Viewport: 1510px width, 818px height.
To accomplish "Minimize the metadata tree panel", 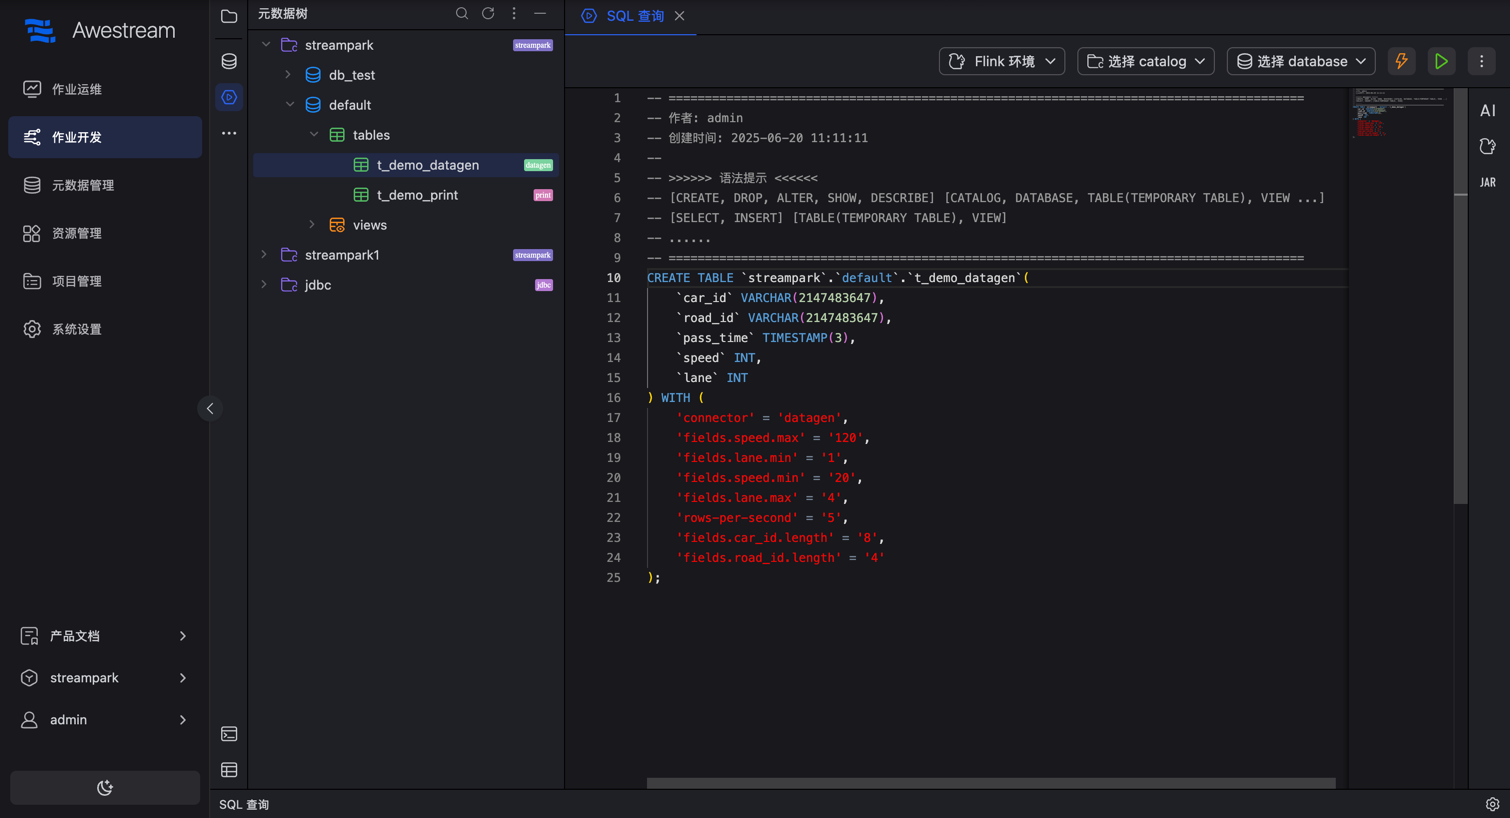I will [x=540, y=14].
